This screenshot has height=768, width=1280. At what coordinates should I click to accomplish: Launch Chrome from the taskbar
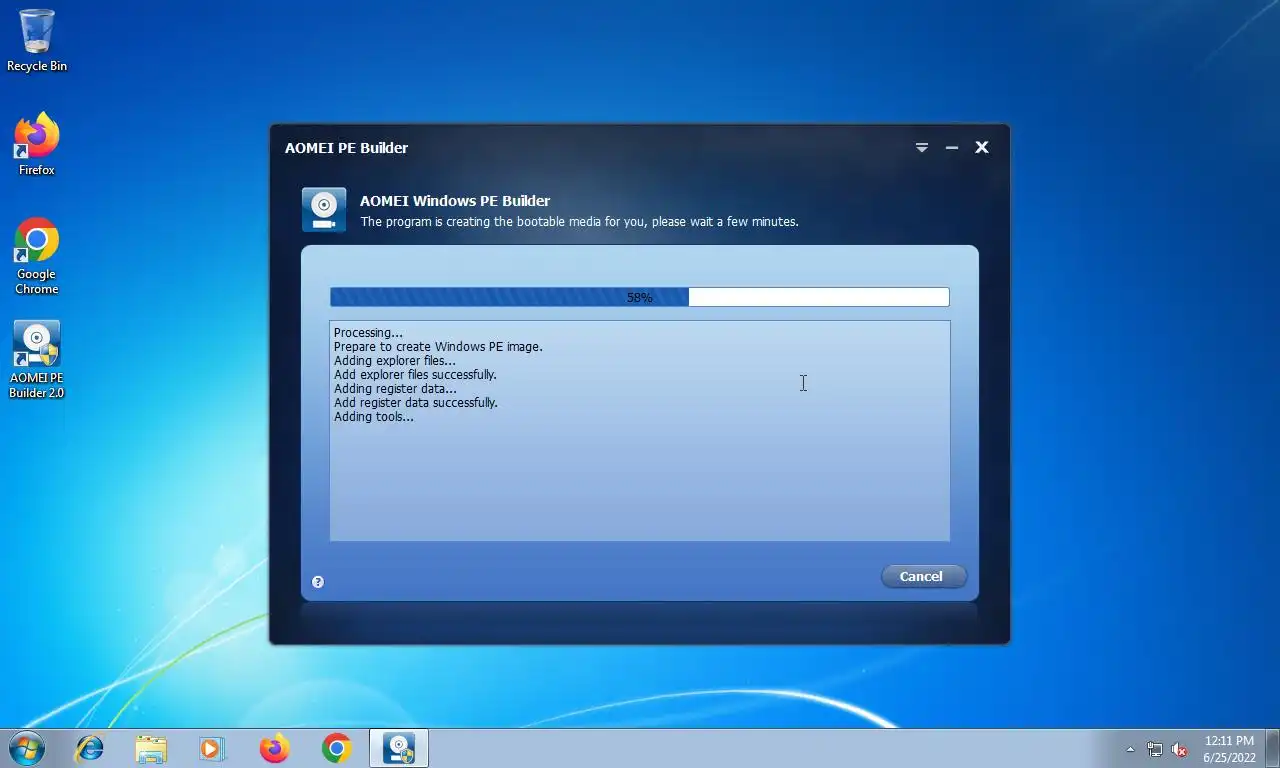click(337, 748)
